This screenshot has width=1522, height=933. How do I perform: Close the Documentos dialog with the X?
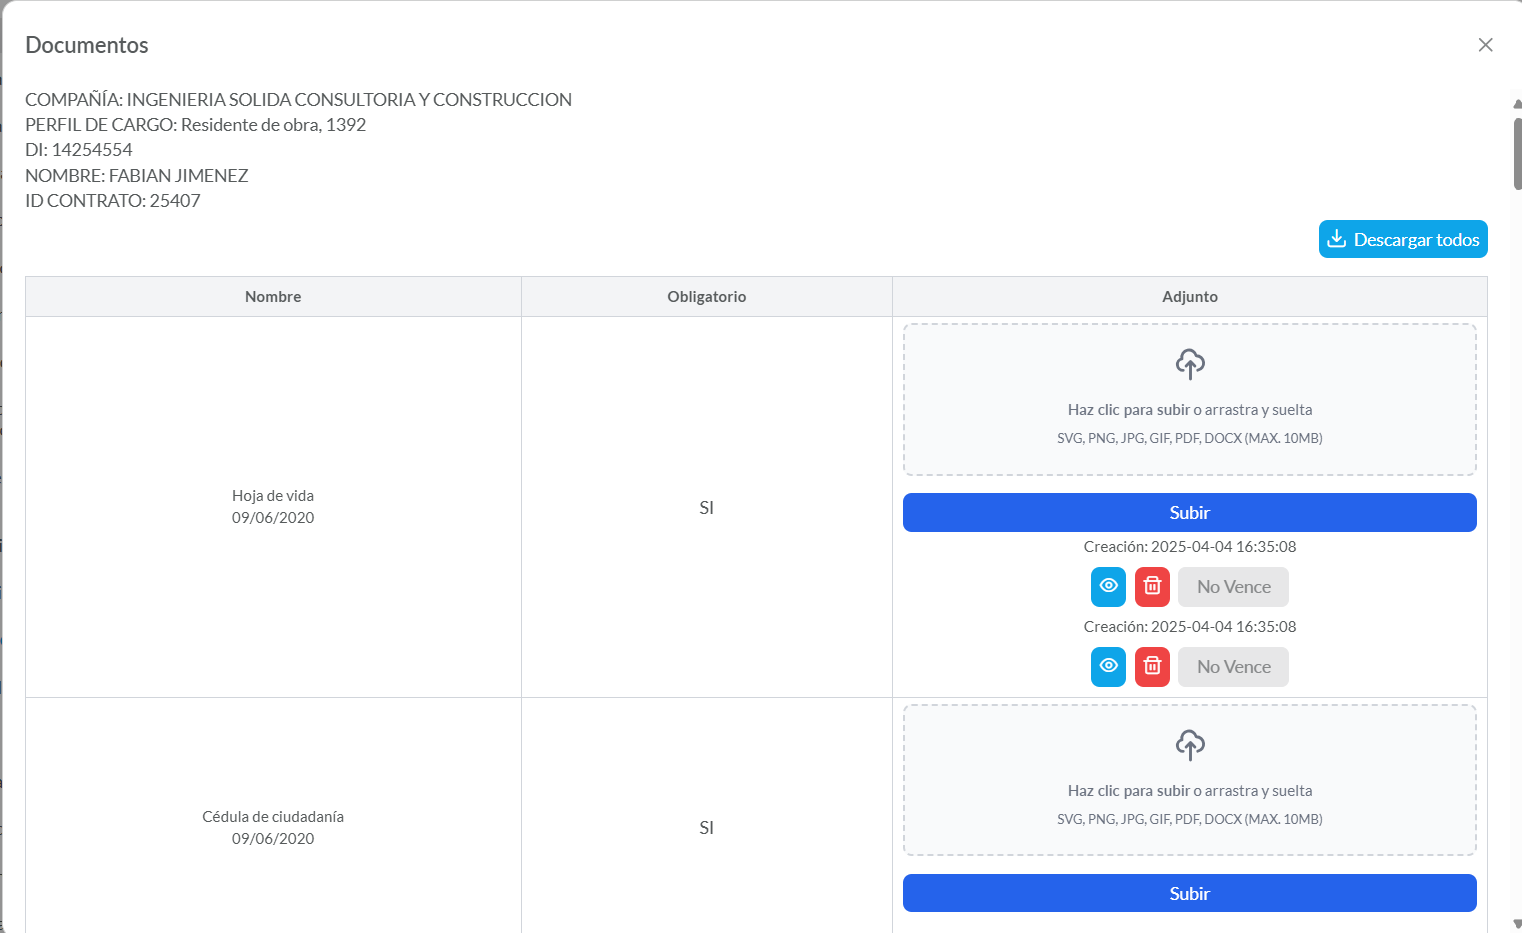point(1485,45)
